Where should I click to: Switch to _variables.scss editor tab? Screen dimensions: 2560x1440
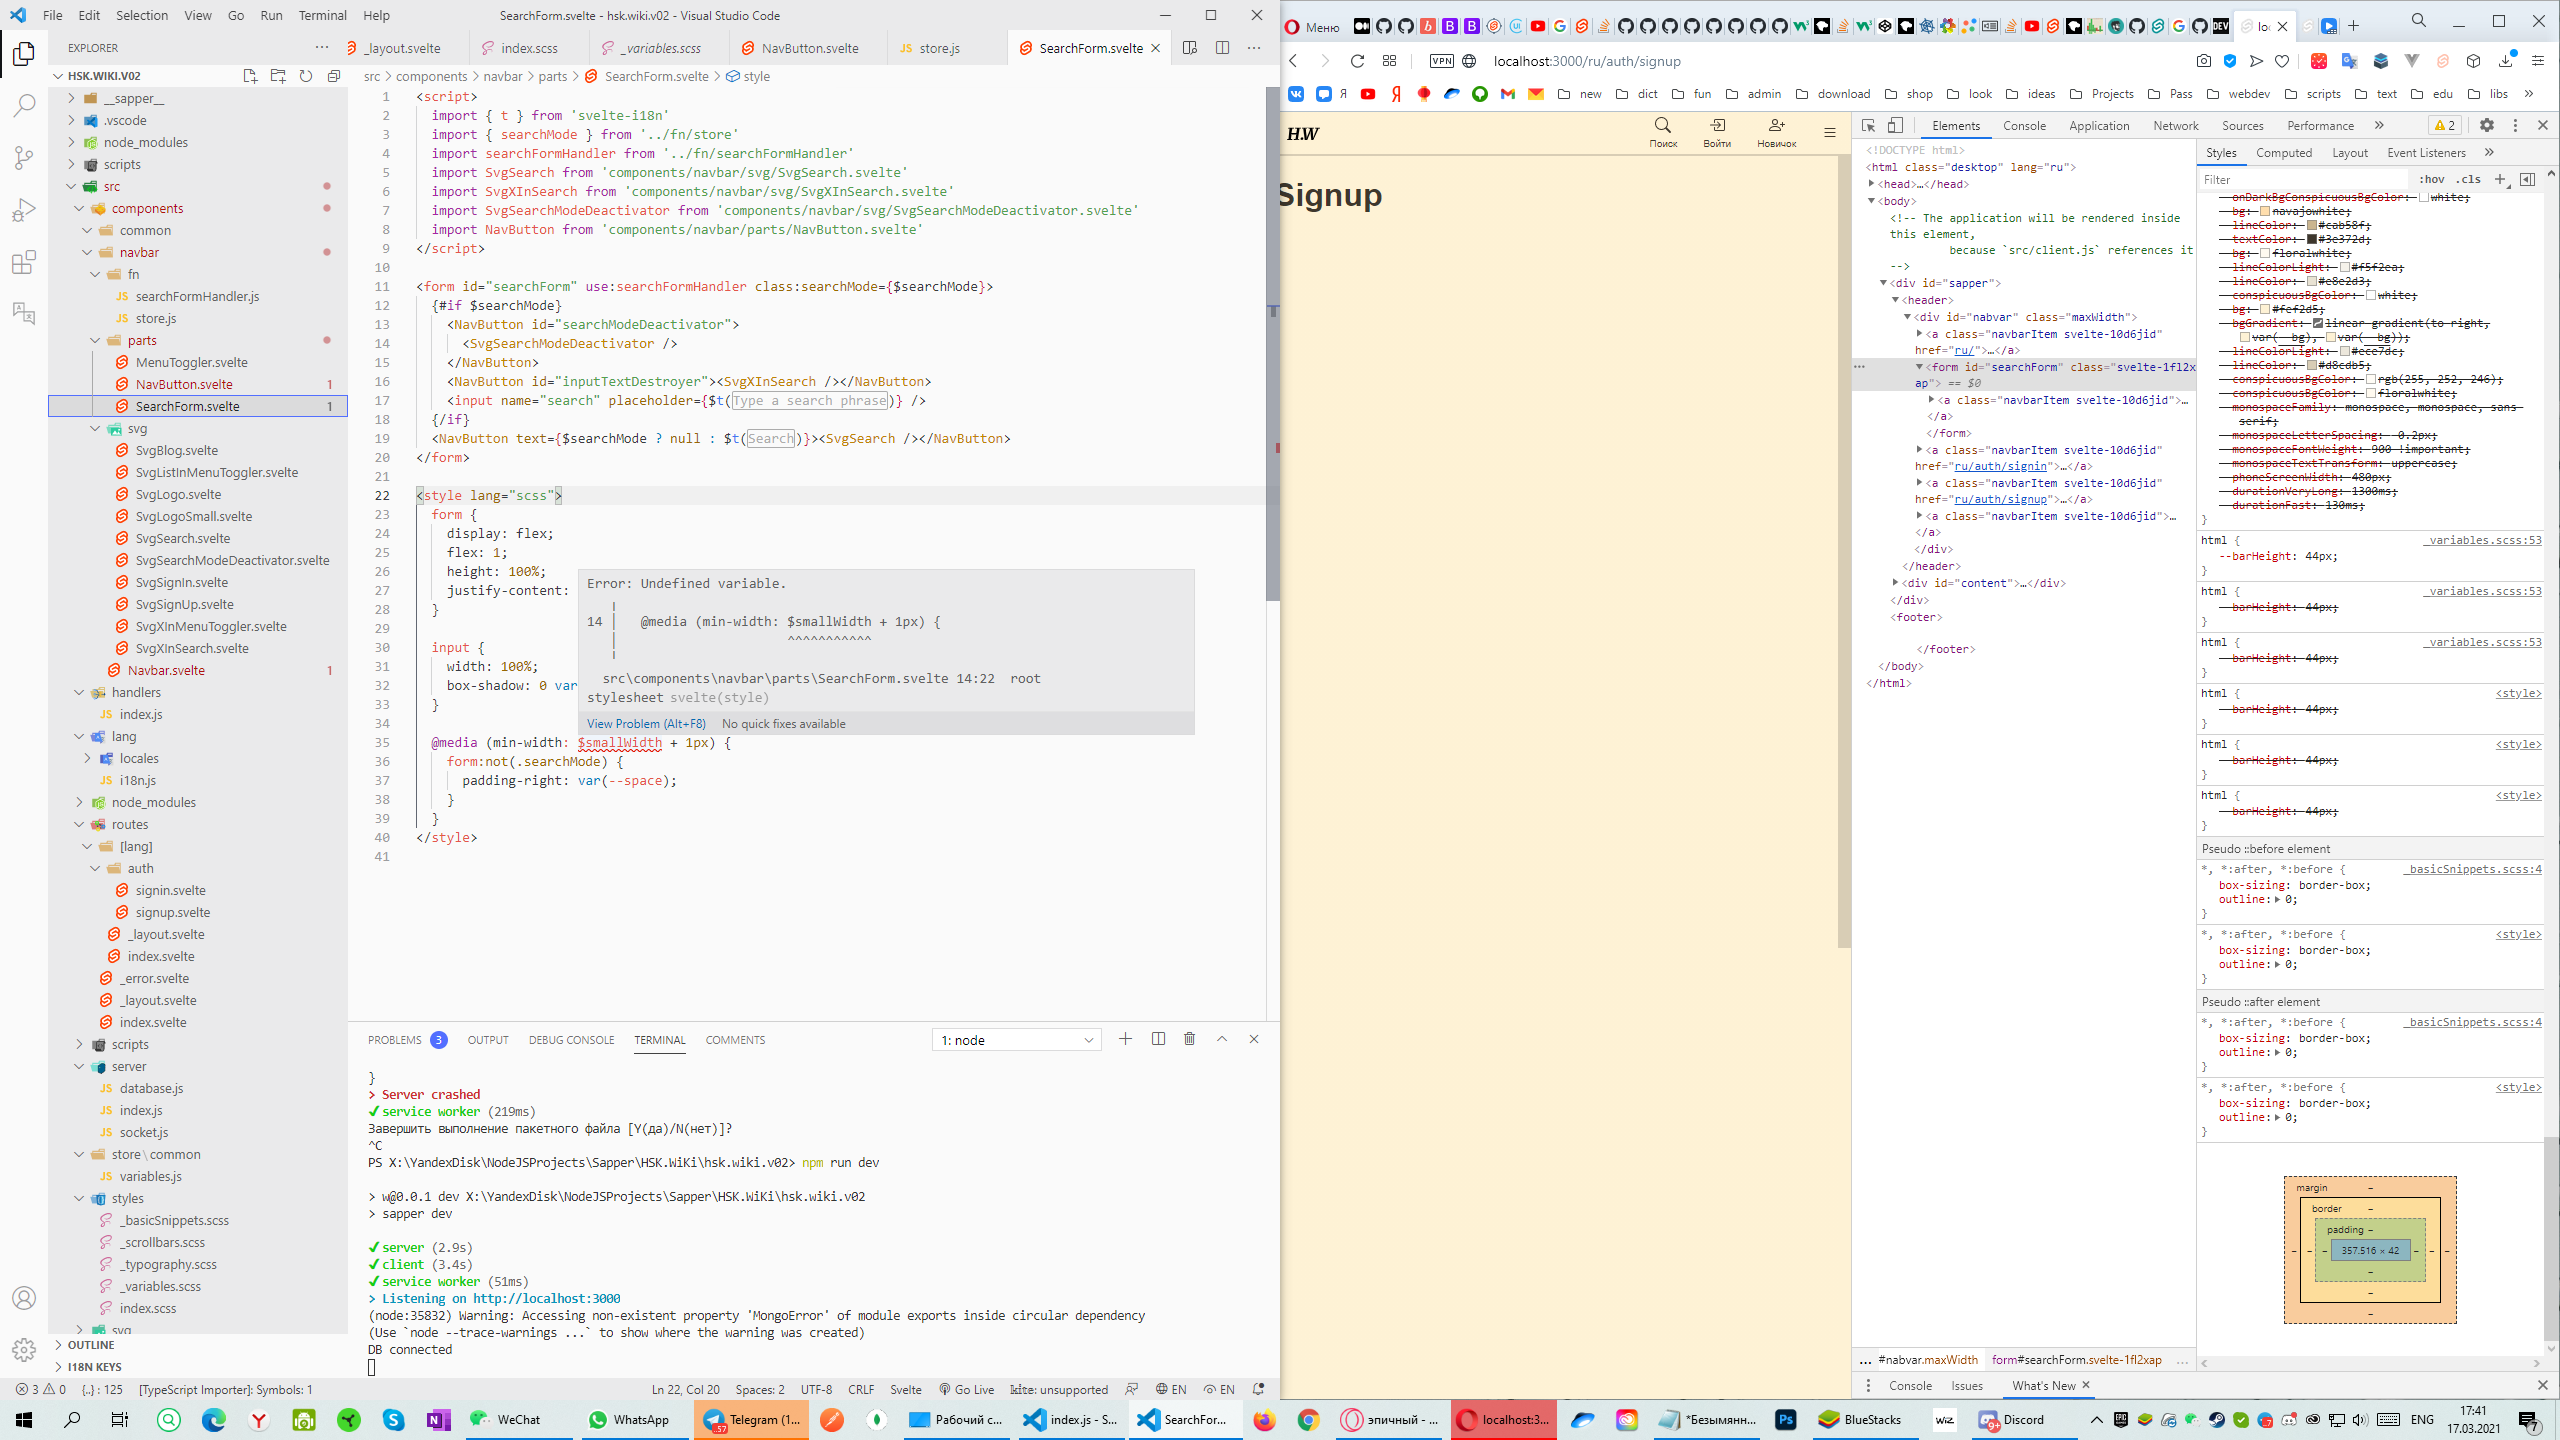[x=661, y=48]
